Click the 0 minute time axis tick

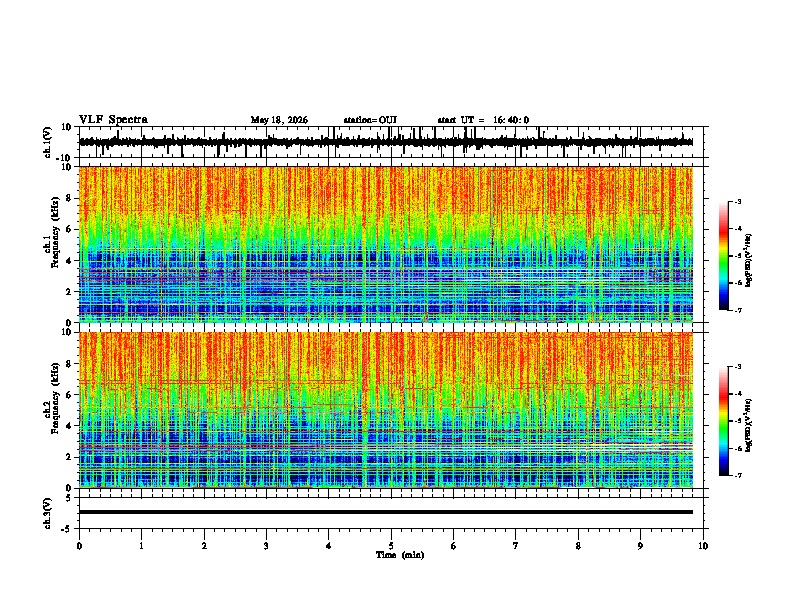pos(79,546)
